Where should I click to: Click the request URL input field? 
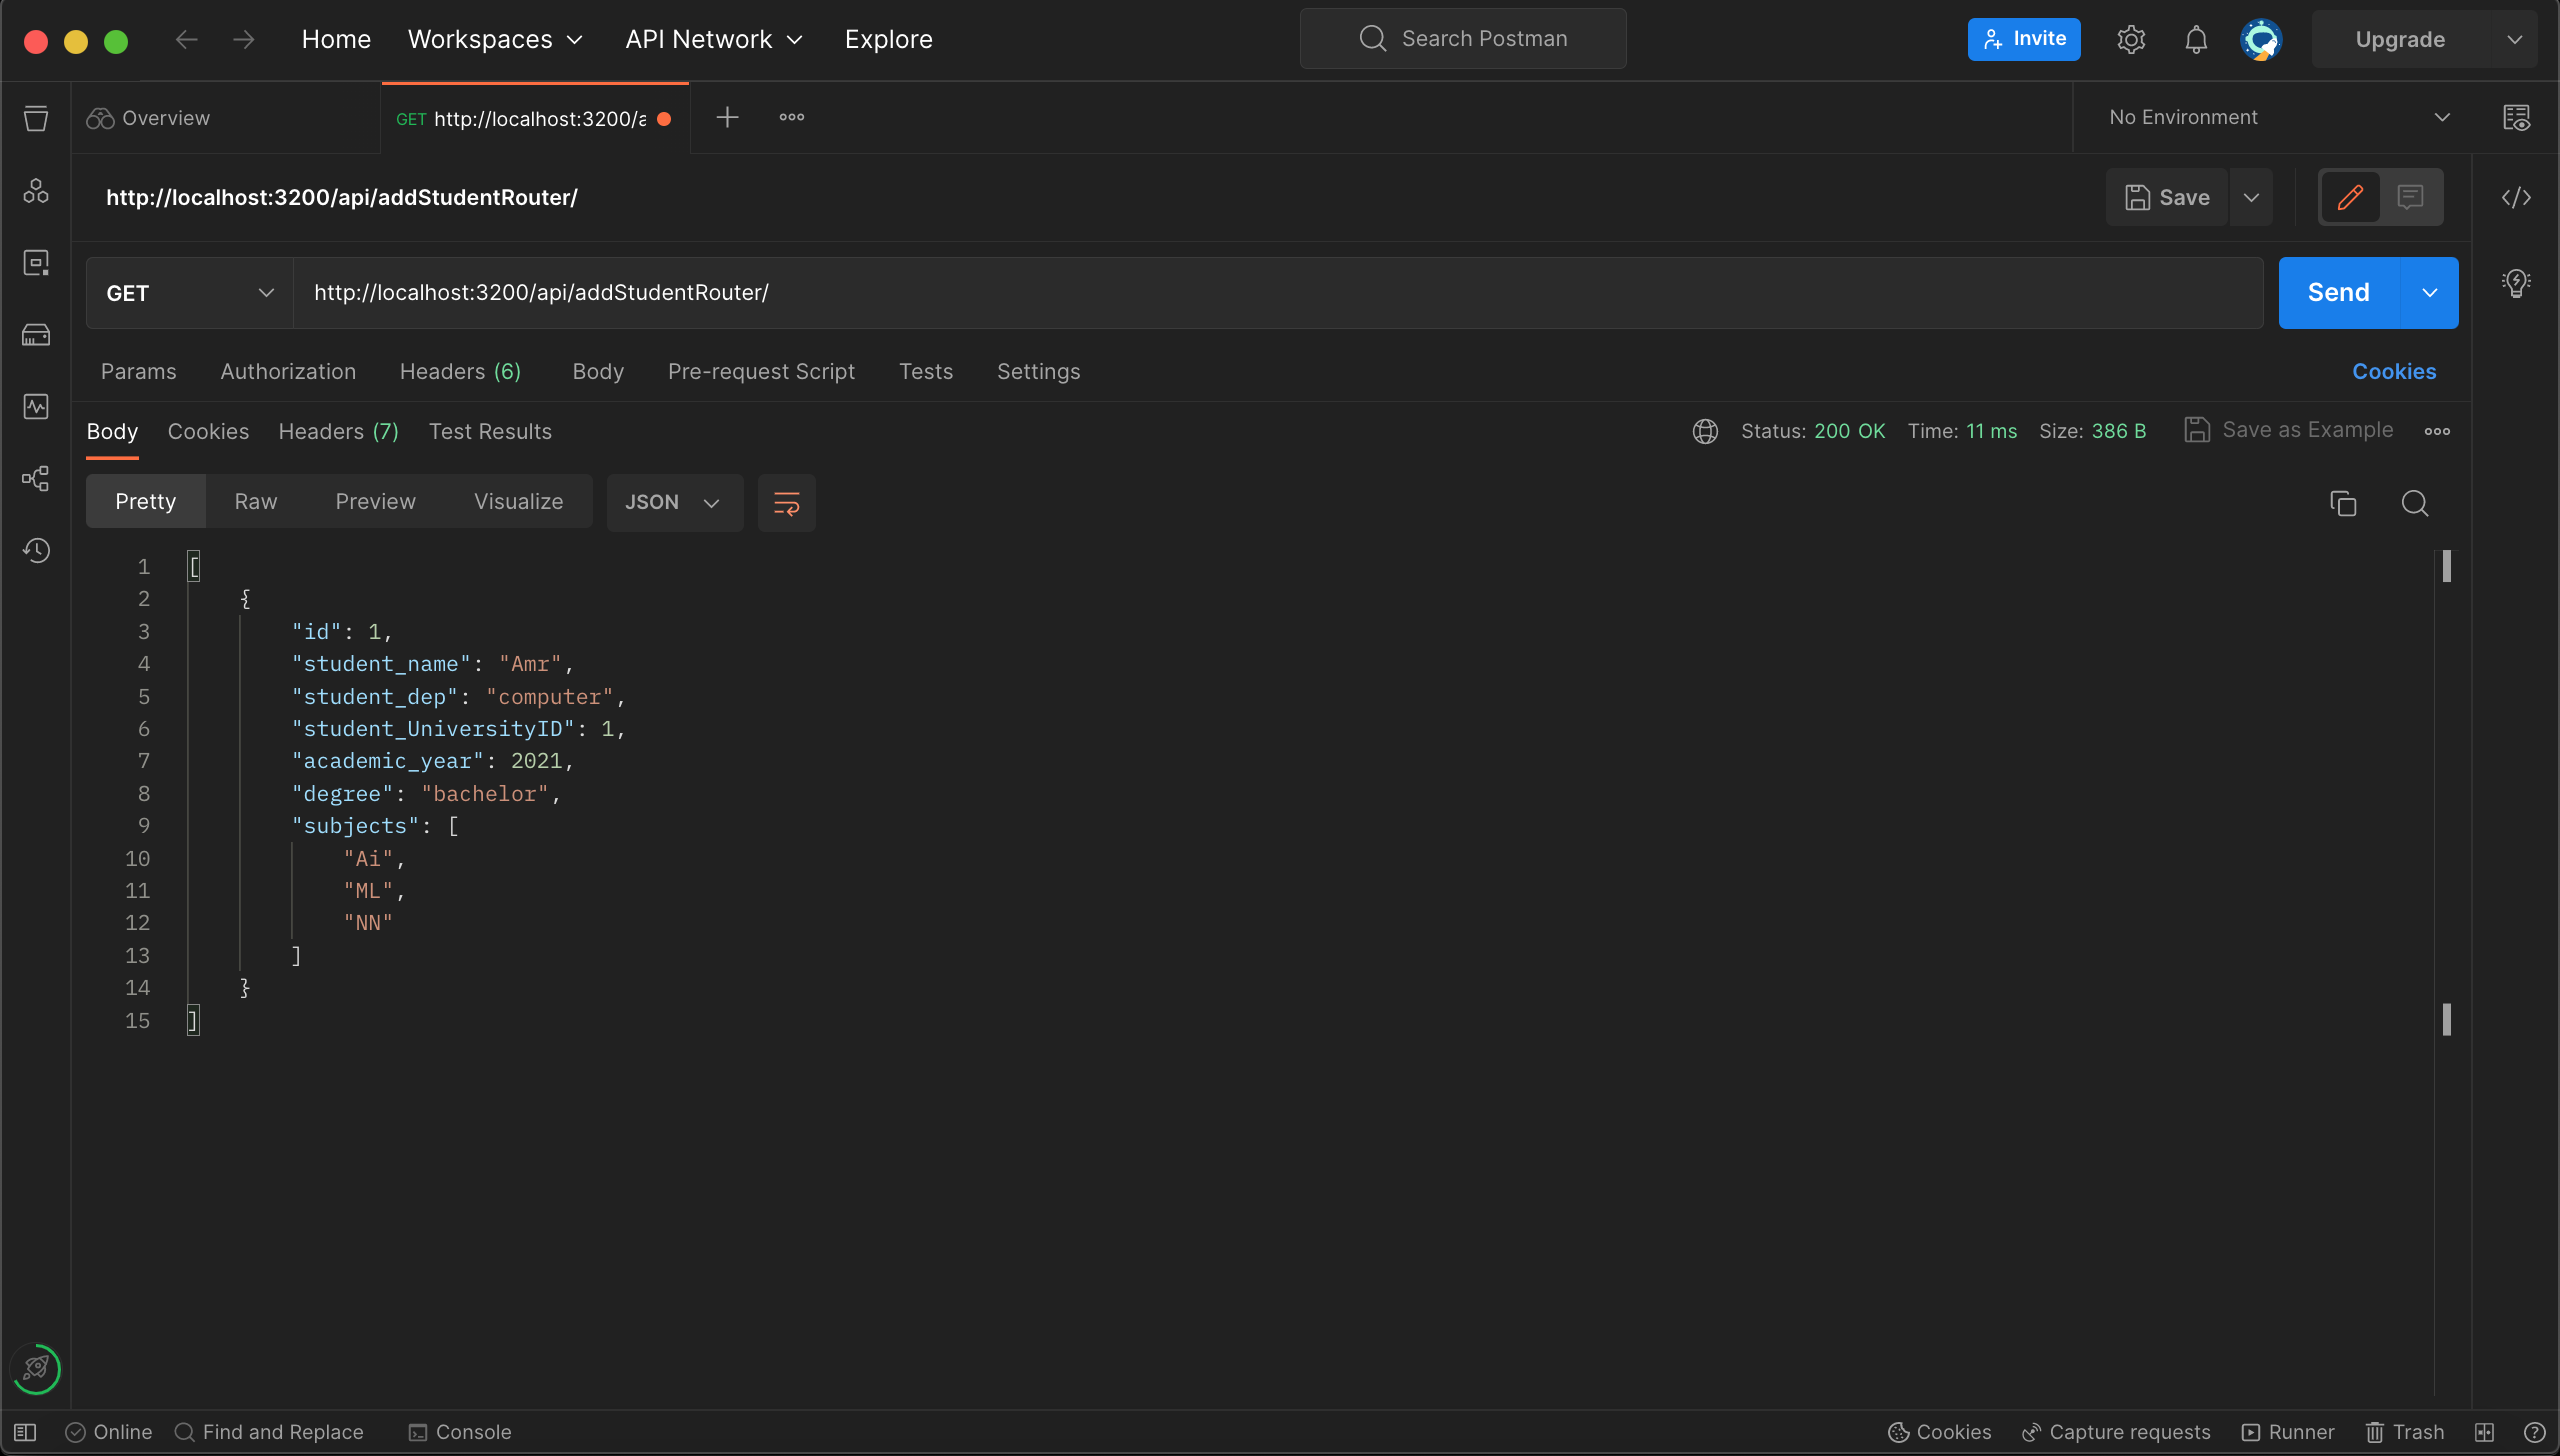click(x=1278, y=293)
